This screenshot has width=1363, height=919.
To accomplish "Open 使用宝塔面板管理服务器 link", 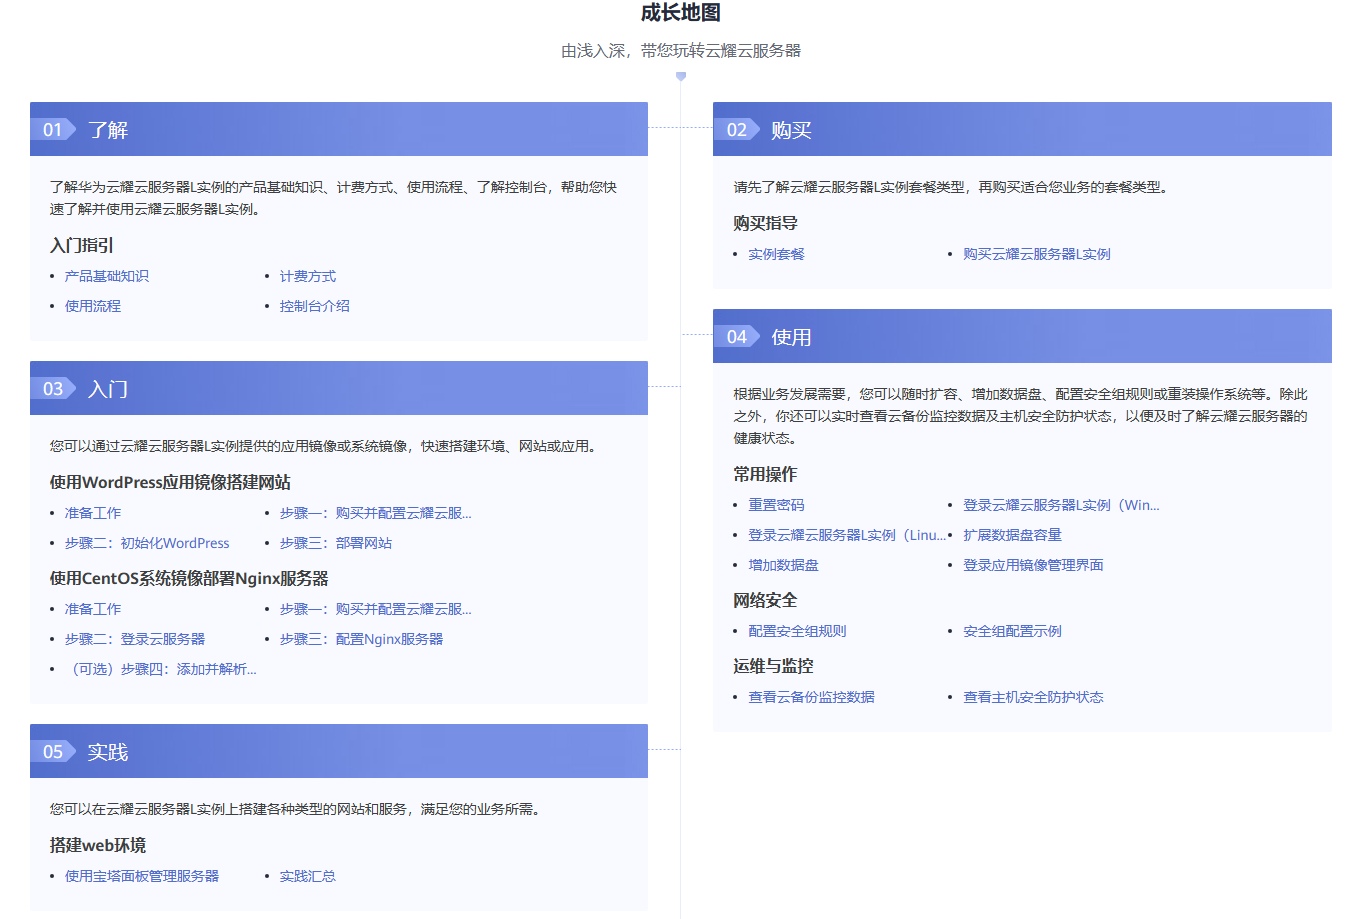I will (142, 876).
